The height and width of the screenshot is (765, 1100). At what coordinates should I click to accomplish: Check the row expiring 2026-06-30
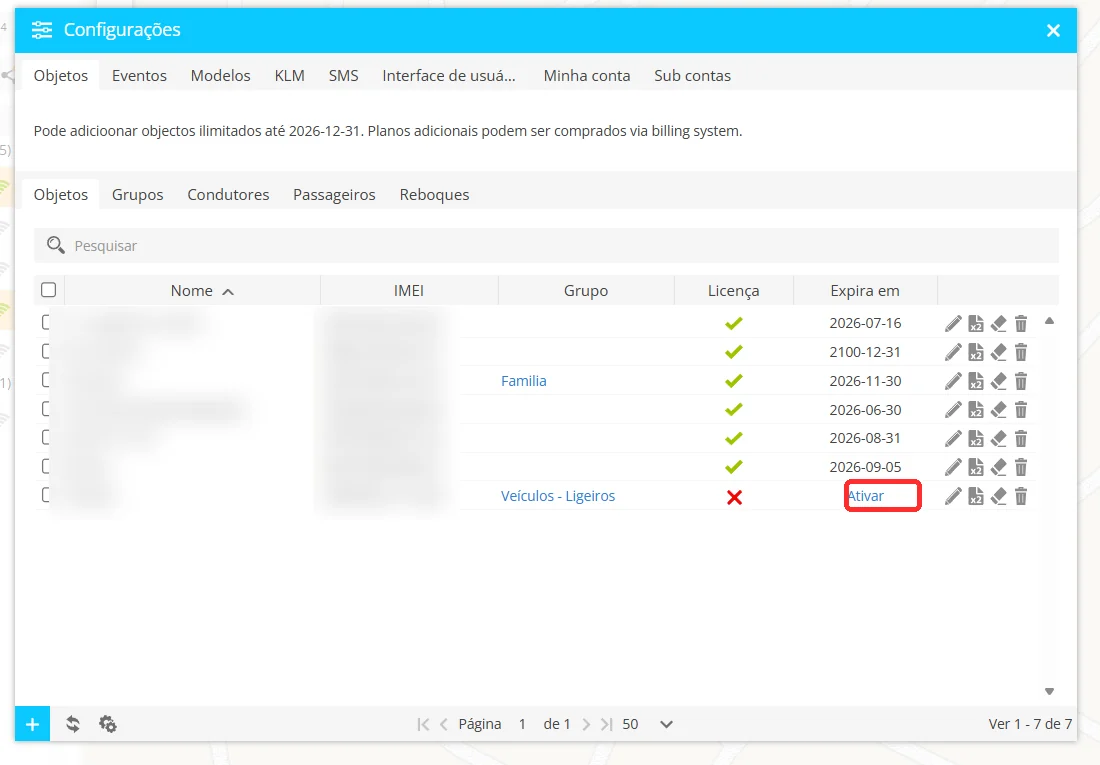point(46,409)
